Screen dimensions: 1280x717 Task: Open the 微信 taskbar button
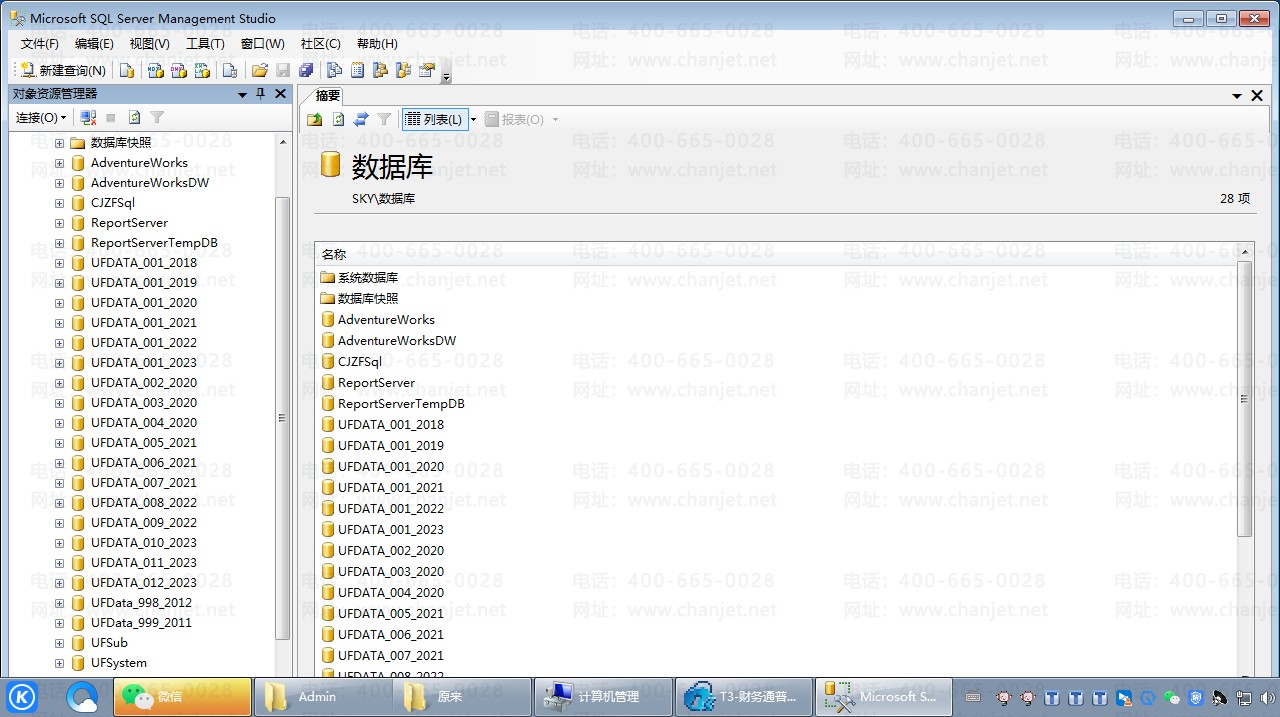182,697
